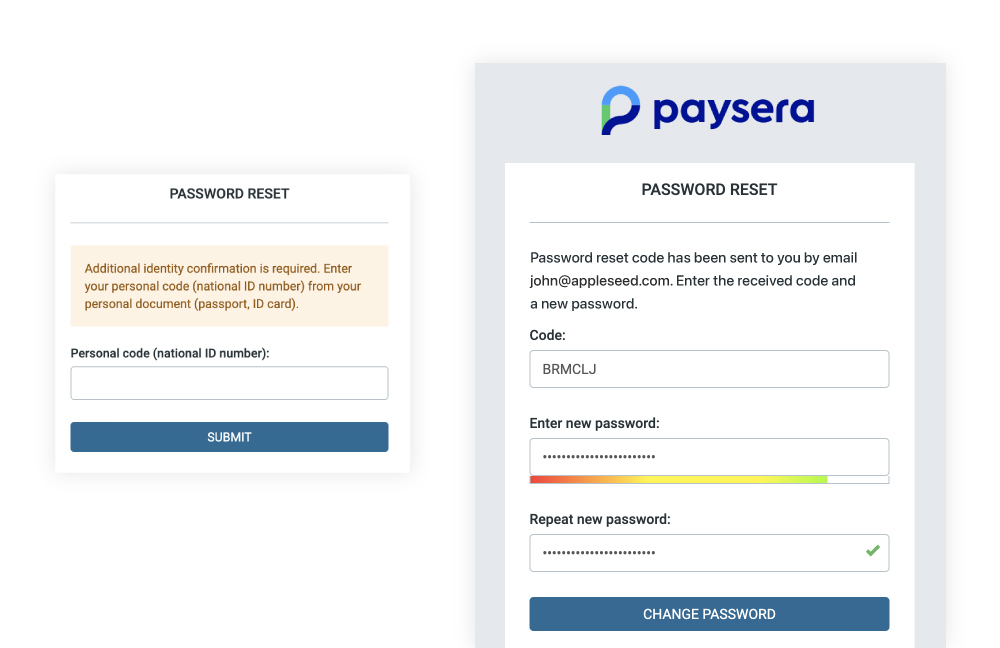Image resolution: width=1000 pixels, height=648 pixels.
Task: Click the PASSWORD RESET heading under Paysera logo
Action: click(709, 189)
